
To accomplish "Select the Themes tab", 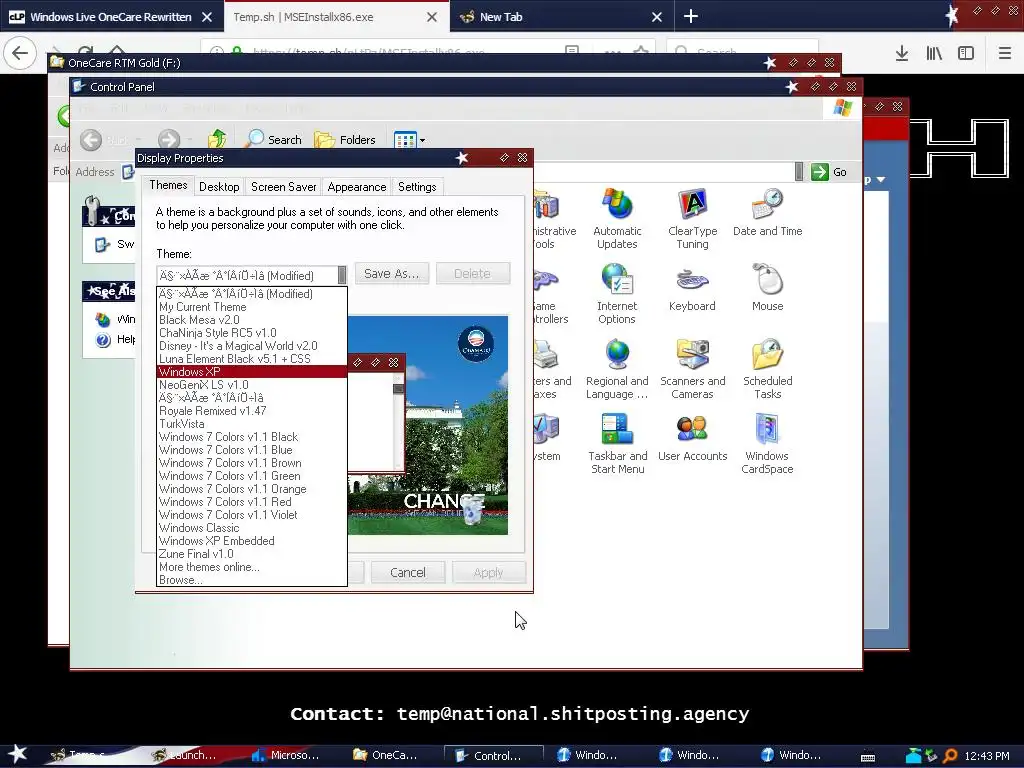I will [168, 185].
